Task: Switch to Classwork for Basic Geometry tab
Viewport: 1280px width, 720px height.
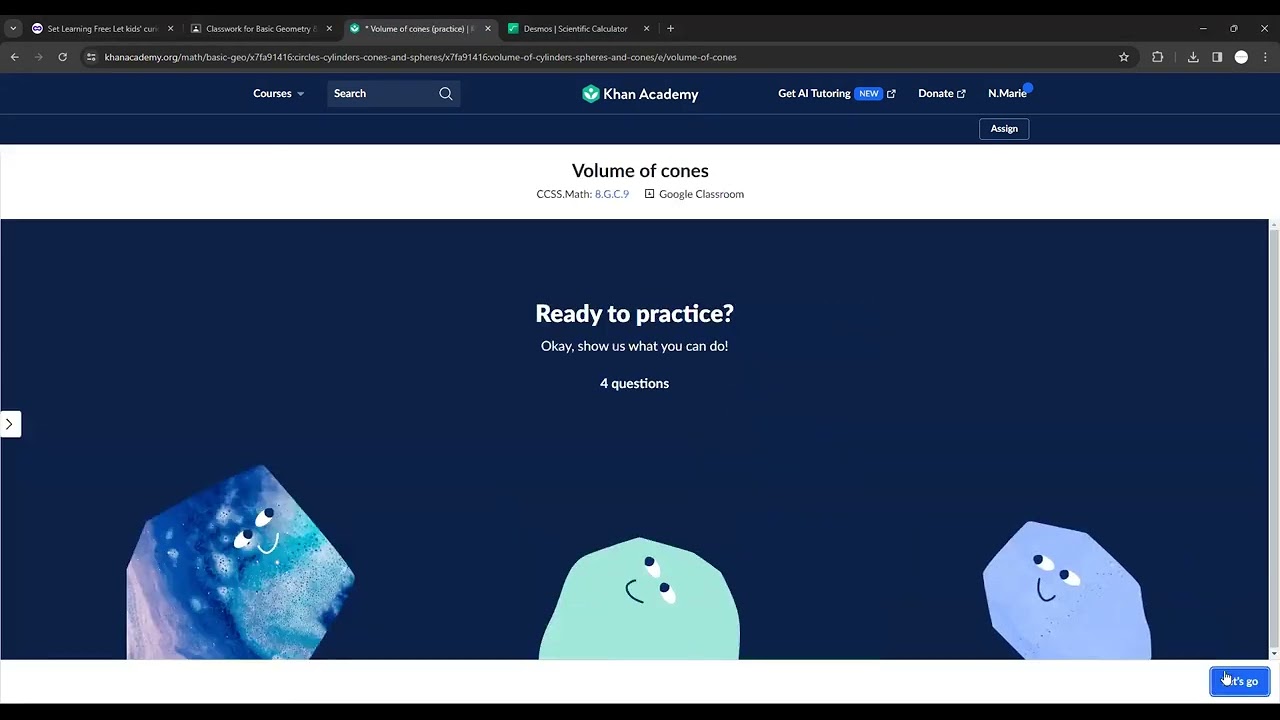Action: pyautogui.click(x=260, y=29)
